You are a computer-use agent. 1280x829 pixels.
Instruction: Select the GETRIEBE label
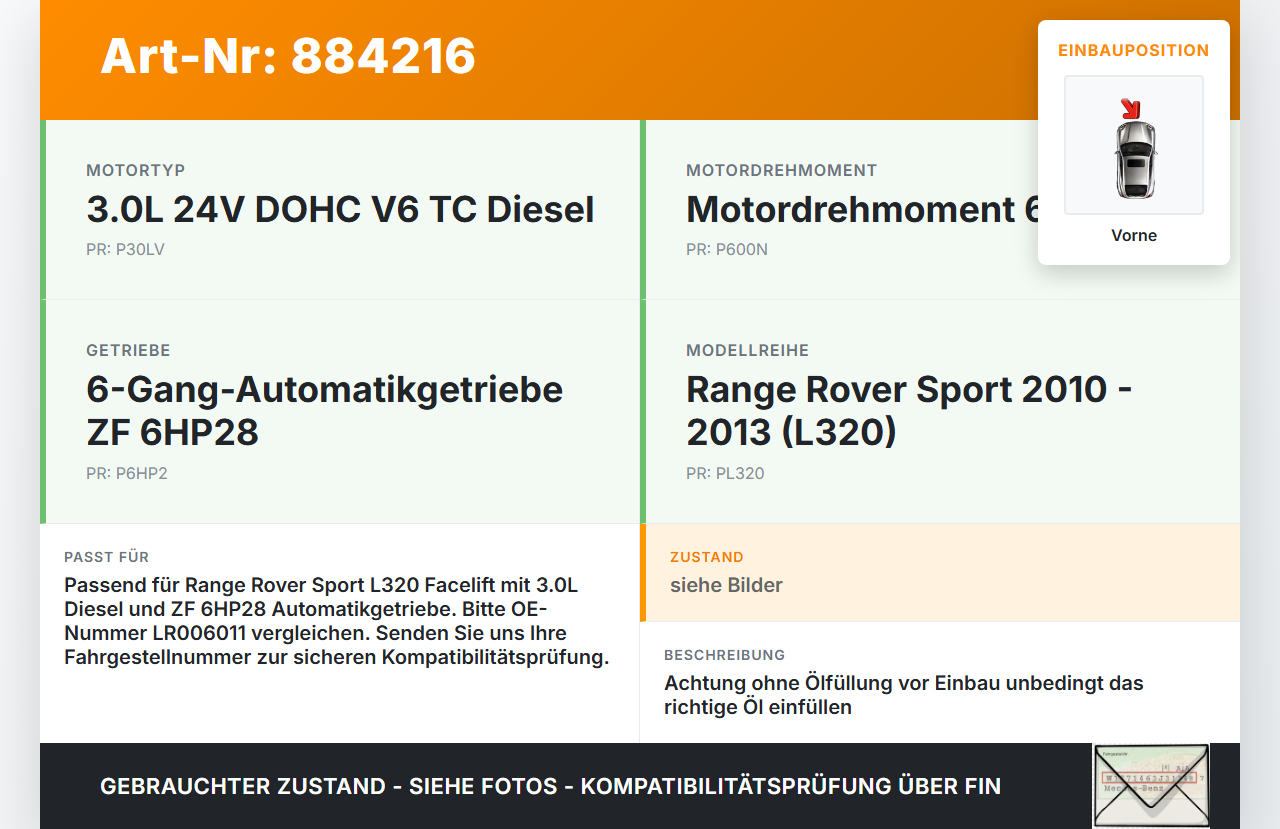128,351
